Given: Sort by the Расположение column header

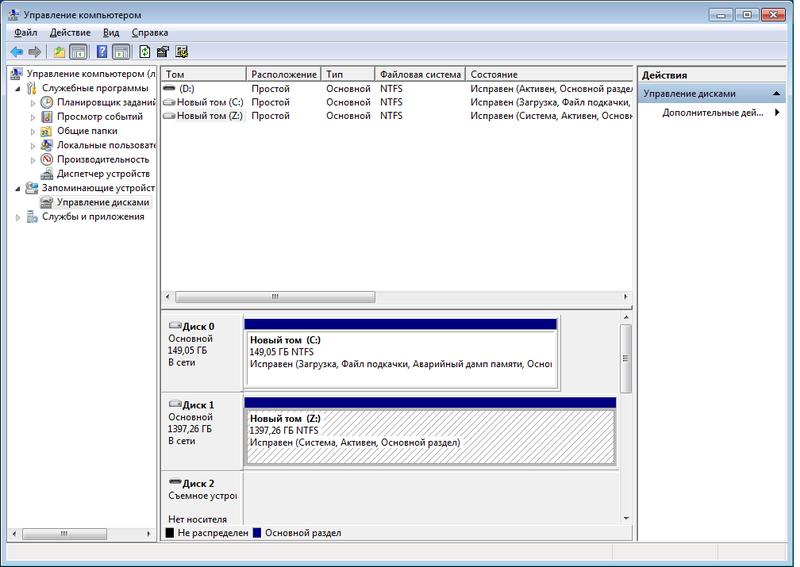Looking at the screenshot, I should pyautogui.click(x=284, y=75).
